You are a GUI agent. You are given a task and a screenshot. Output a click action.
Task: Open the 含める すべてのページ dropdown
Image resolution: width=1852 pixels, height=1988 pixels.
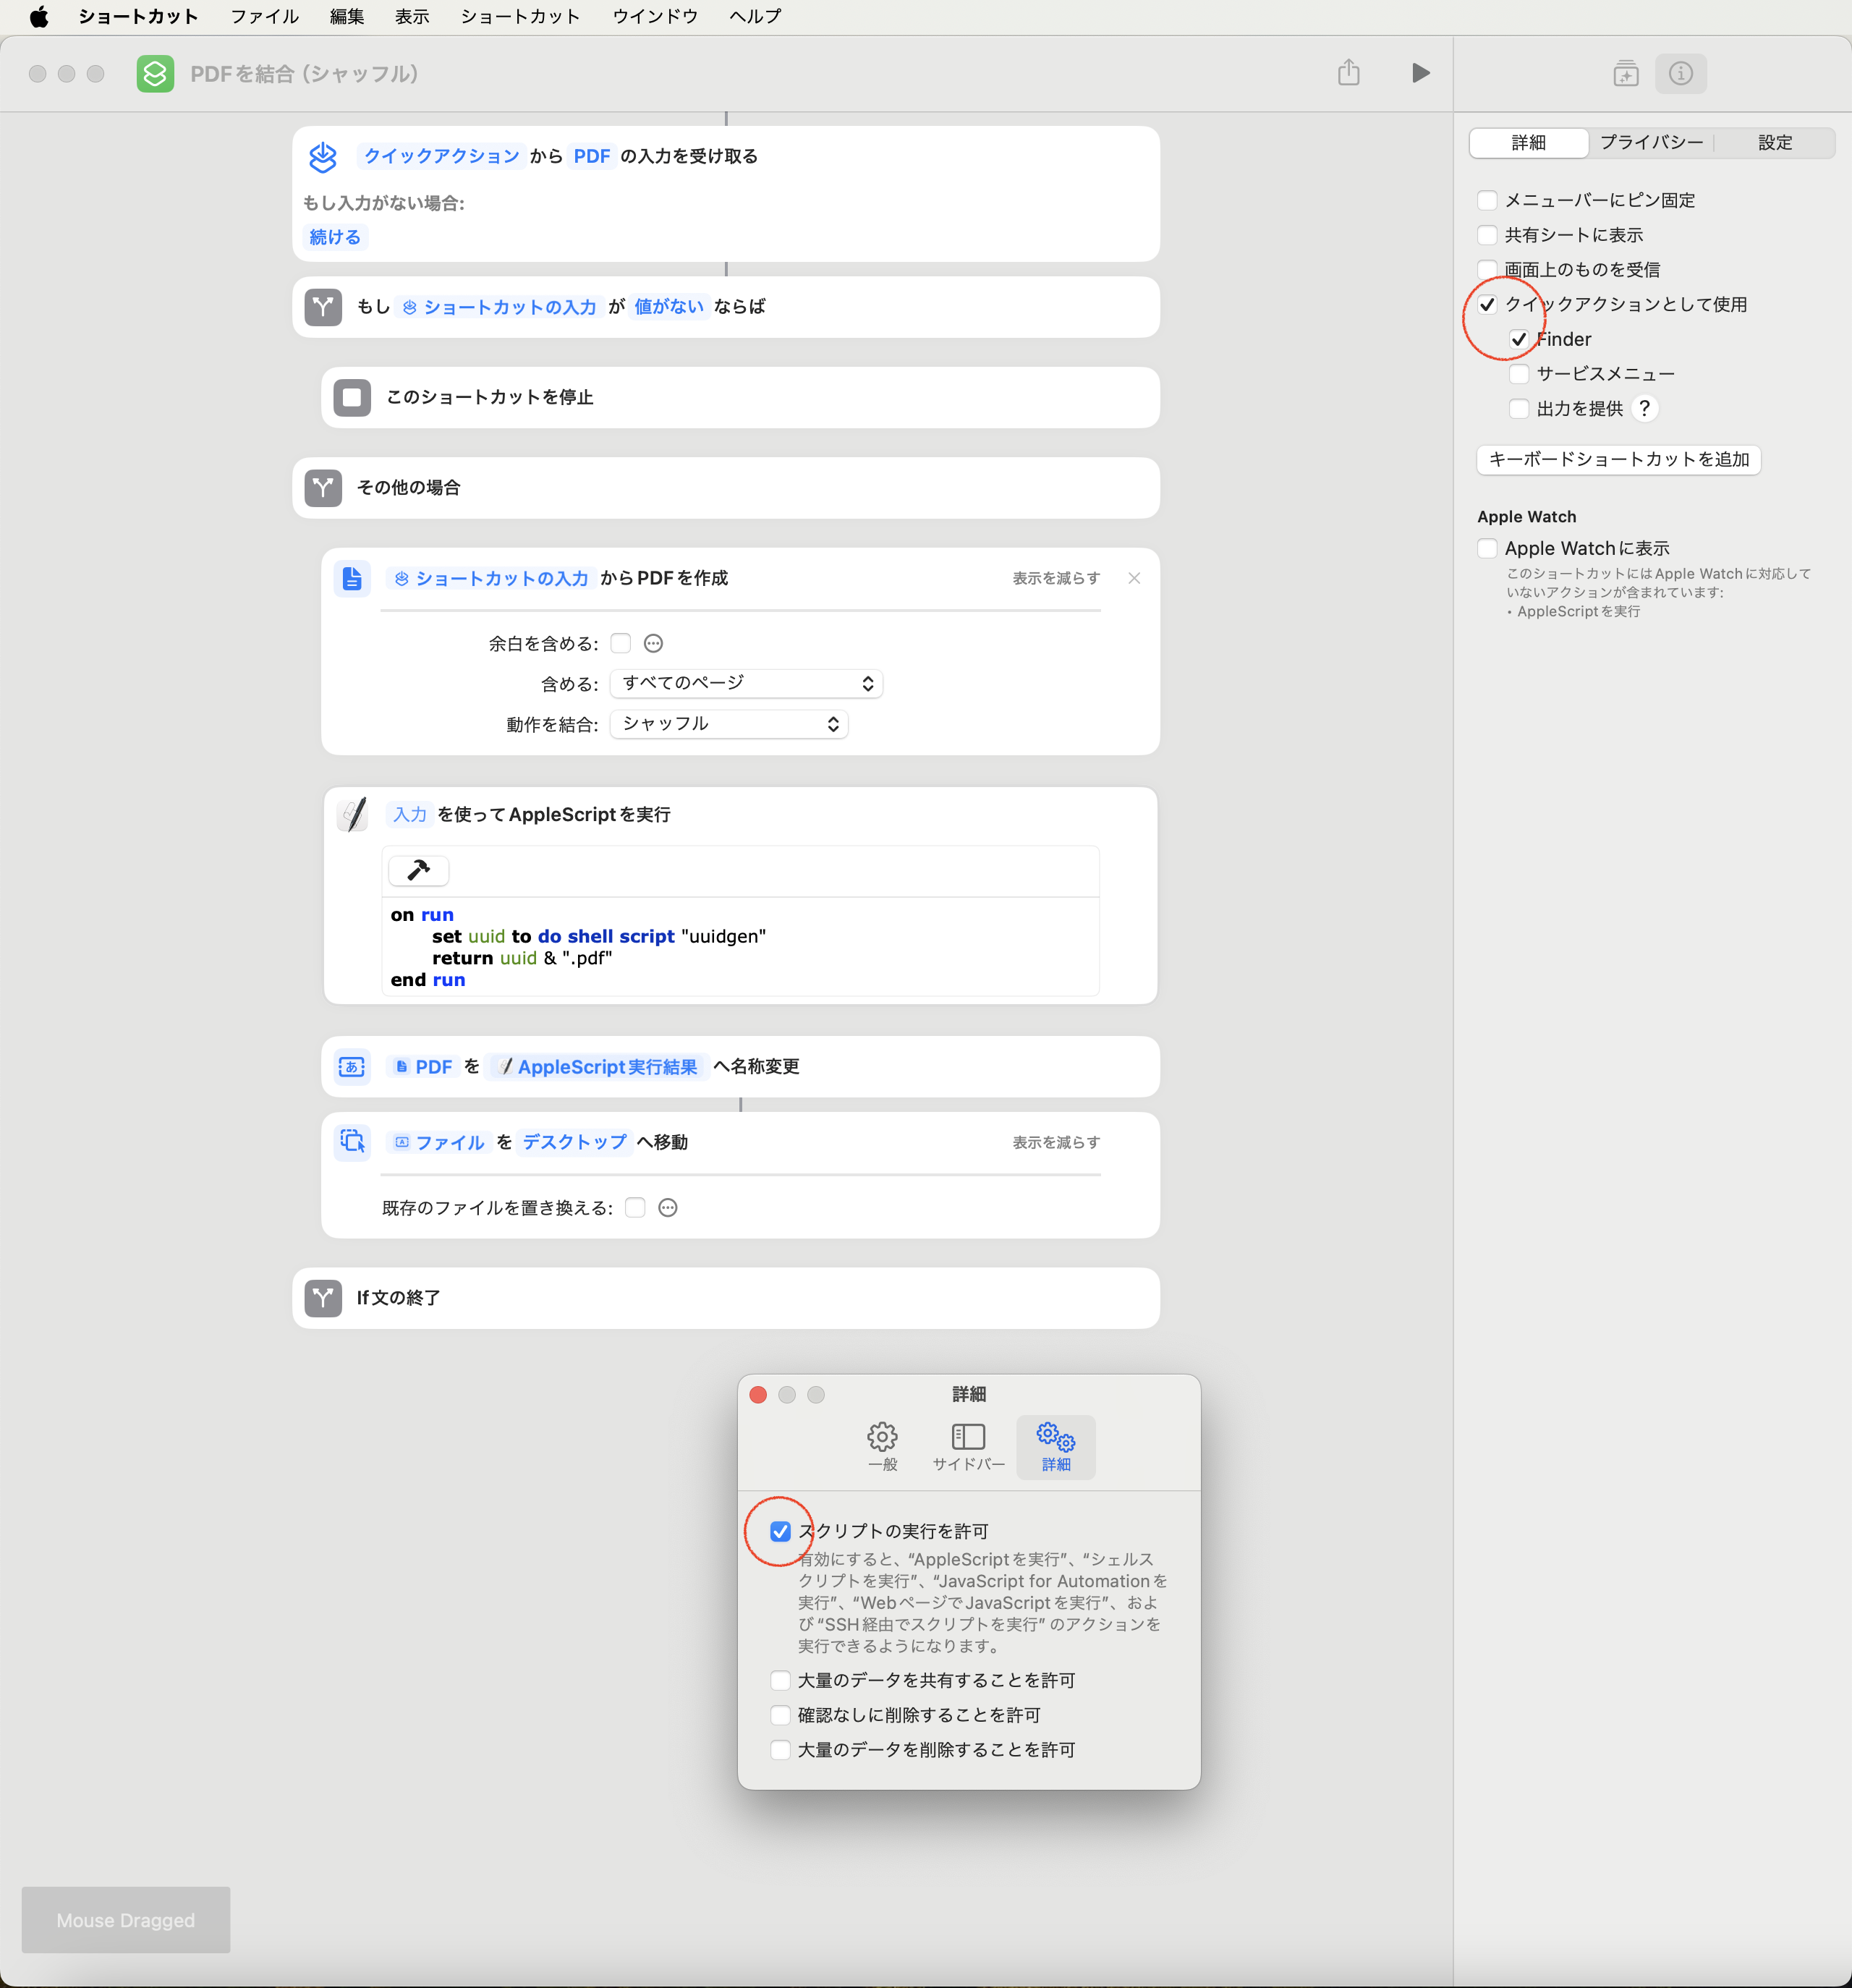(746, 683)
